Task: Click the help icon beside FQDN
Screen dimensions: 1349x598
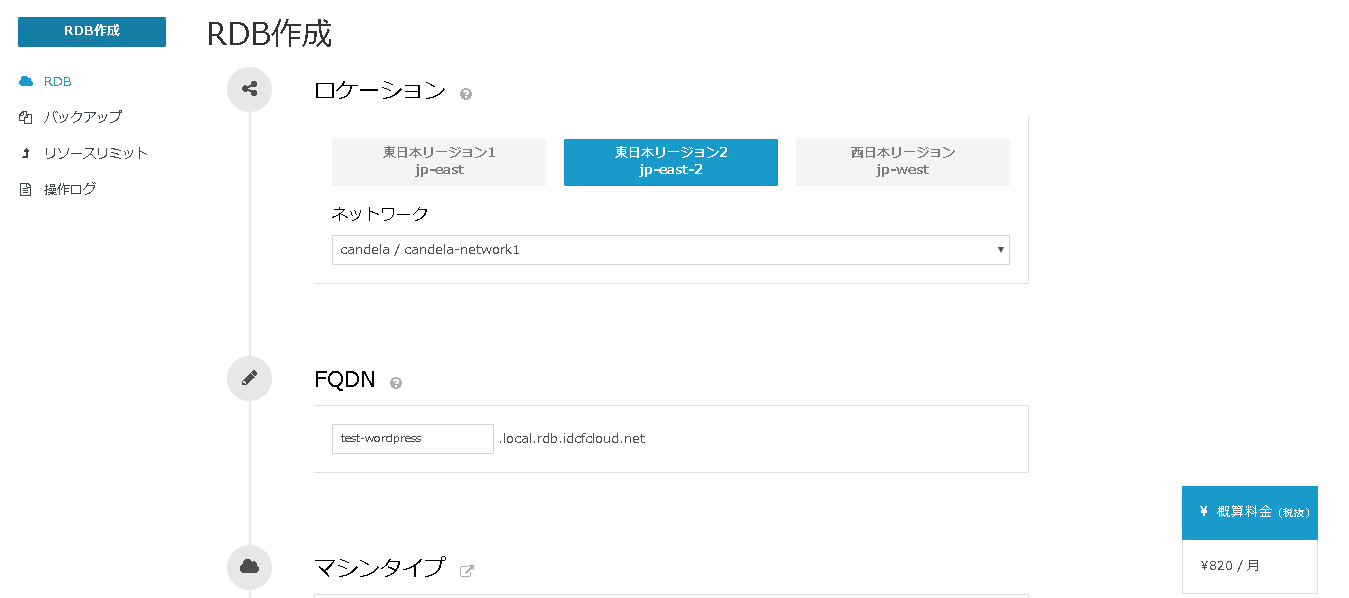Action: click(396, 383)
